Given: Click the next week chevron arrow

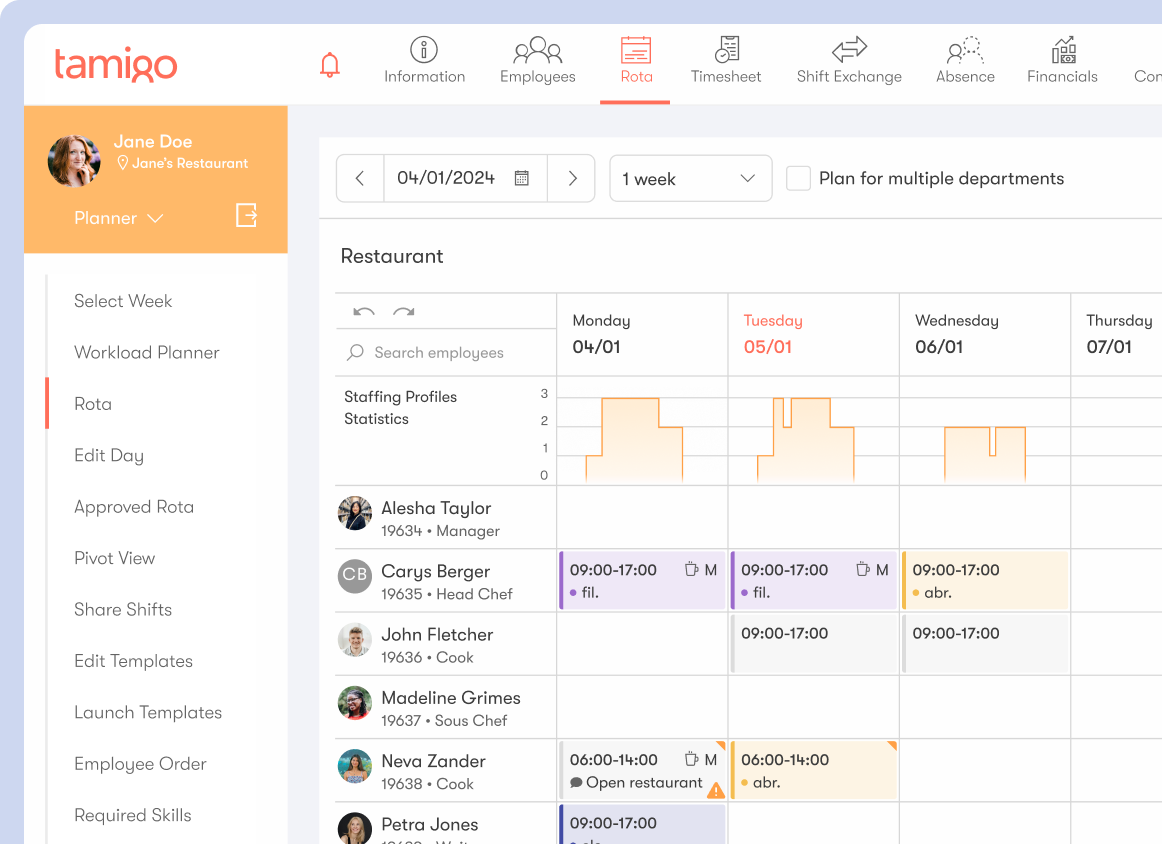Looking at the screenshot, I should tap(571, 178).
